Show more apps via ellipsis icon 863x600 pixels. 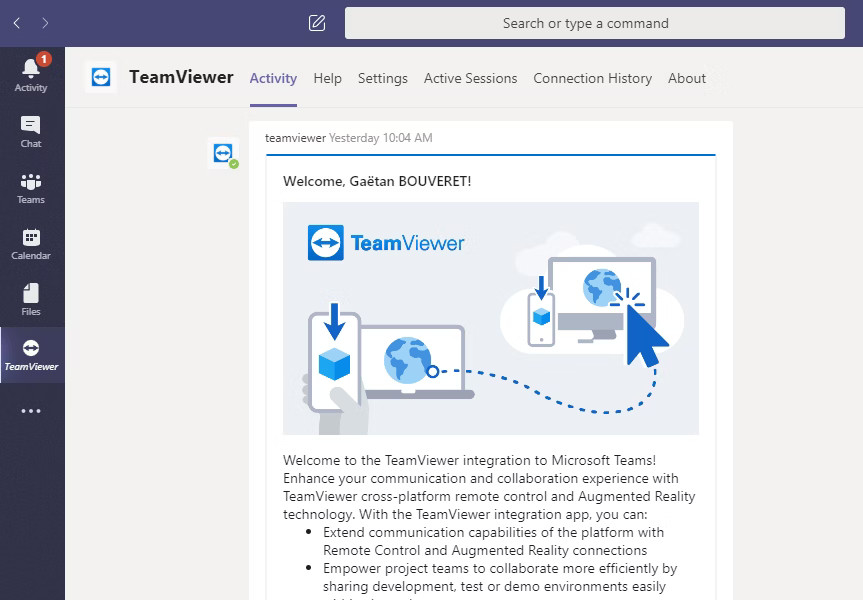[x=31, y=411]
